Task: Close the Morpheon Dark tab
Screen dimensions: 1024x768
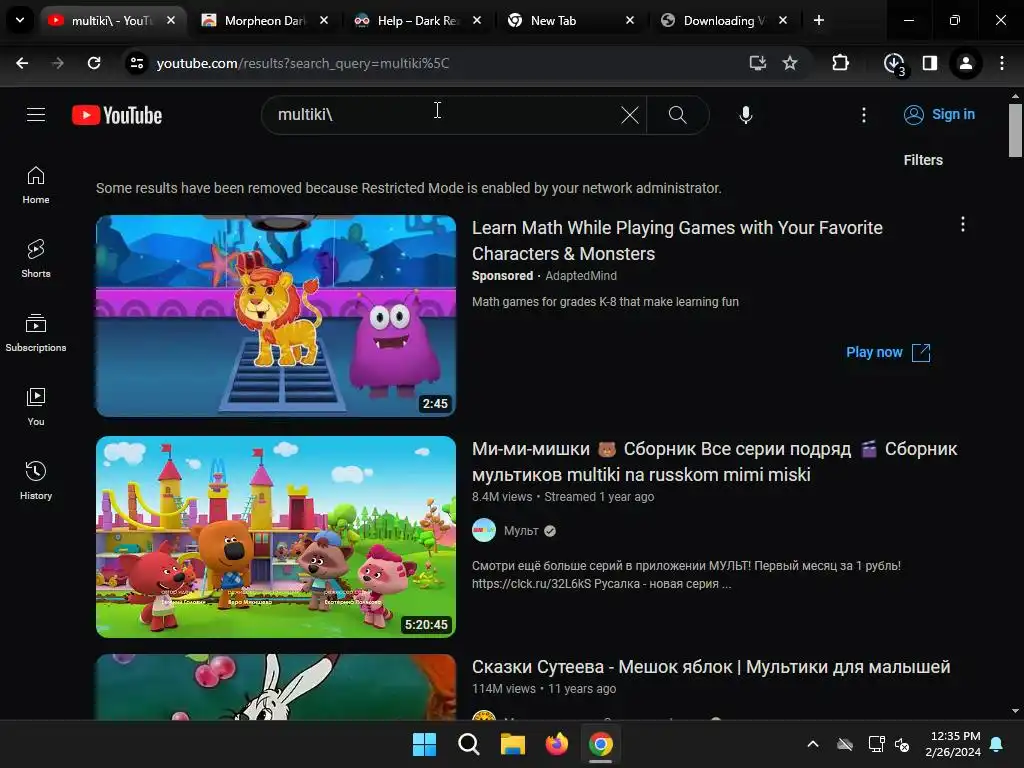Action: (x=324, y=20)
